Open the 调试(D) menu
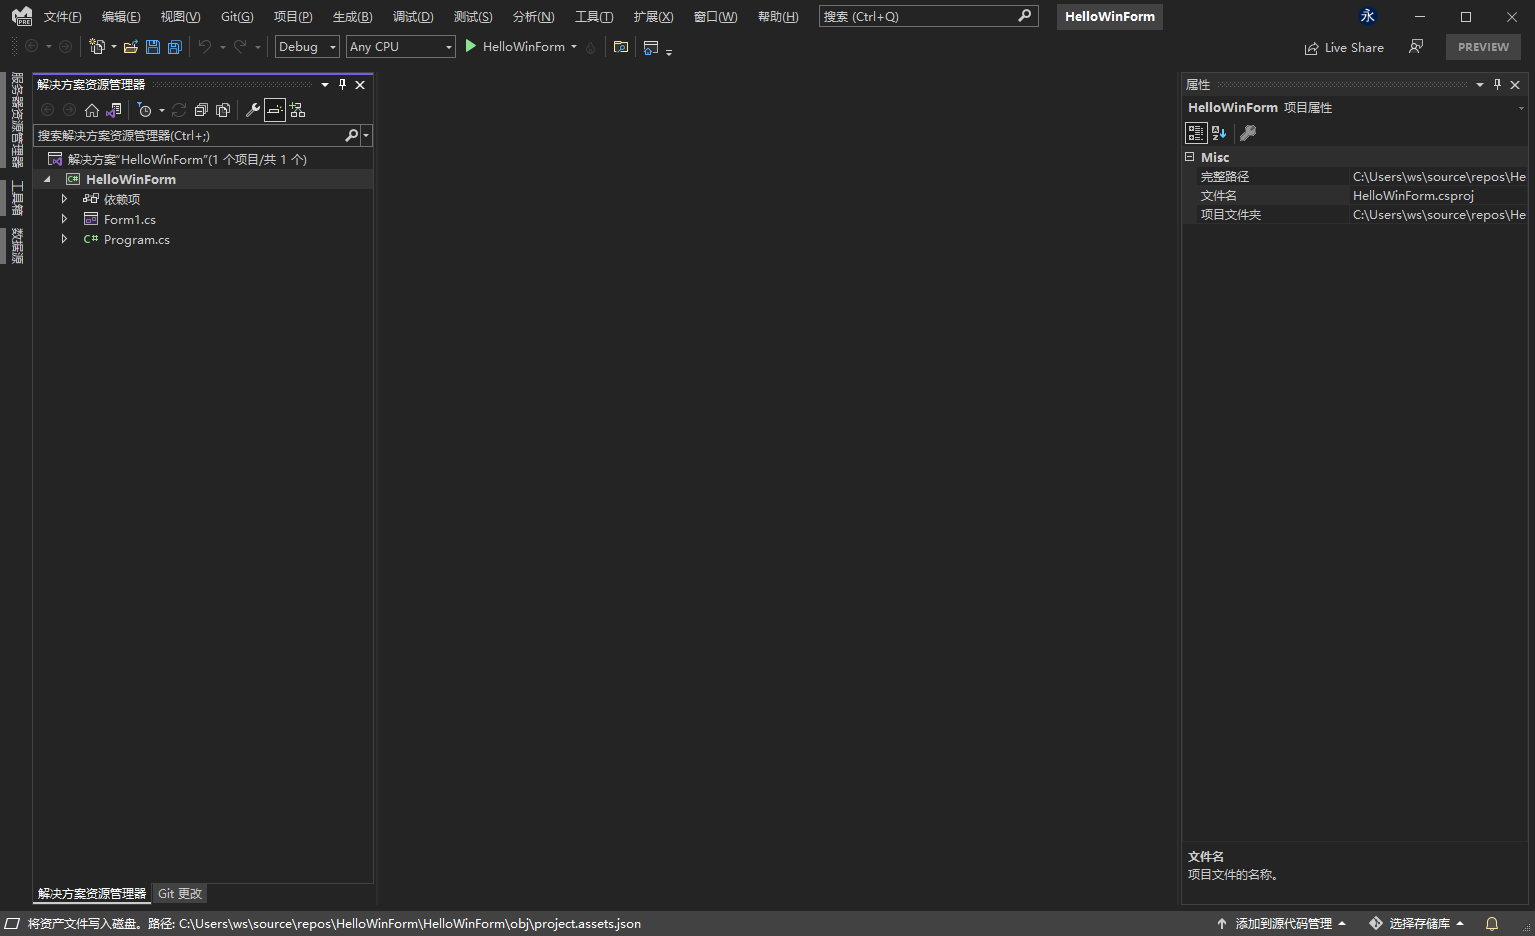Screen dimensions: 1535x936 [413, 17]
